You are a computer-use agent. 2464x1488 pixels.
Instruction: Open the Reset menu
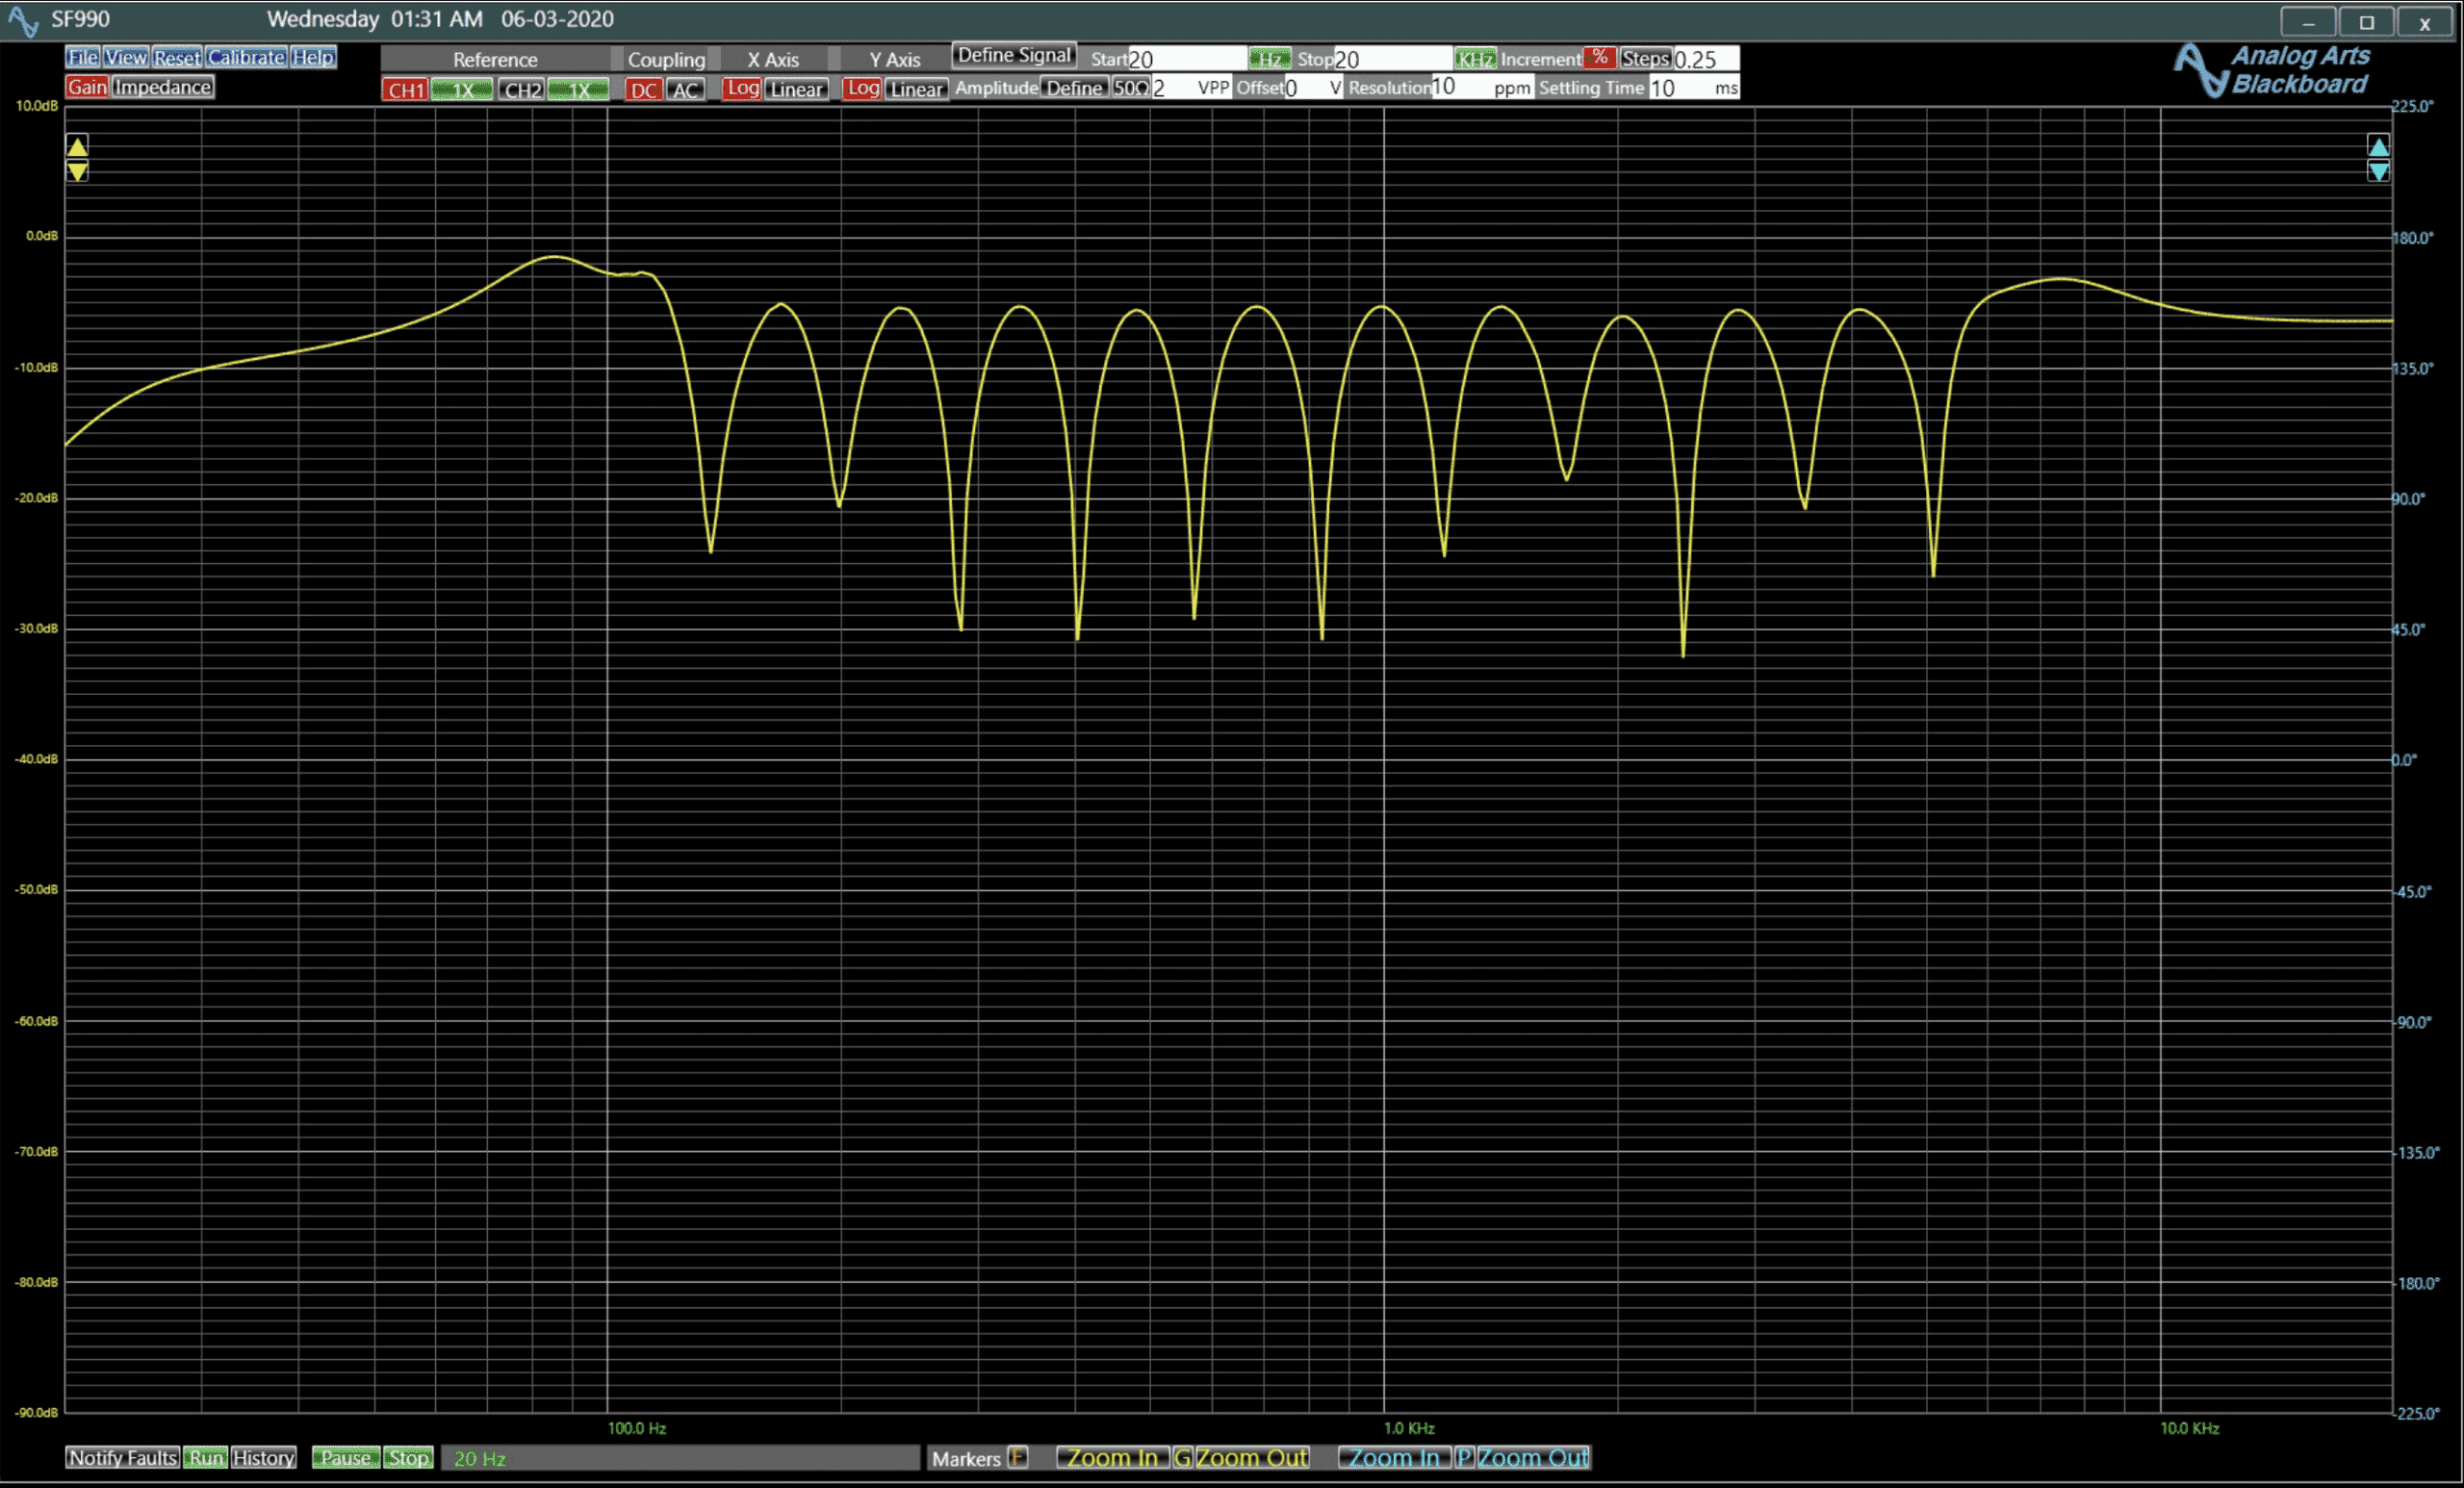click(177, 57)
